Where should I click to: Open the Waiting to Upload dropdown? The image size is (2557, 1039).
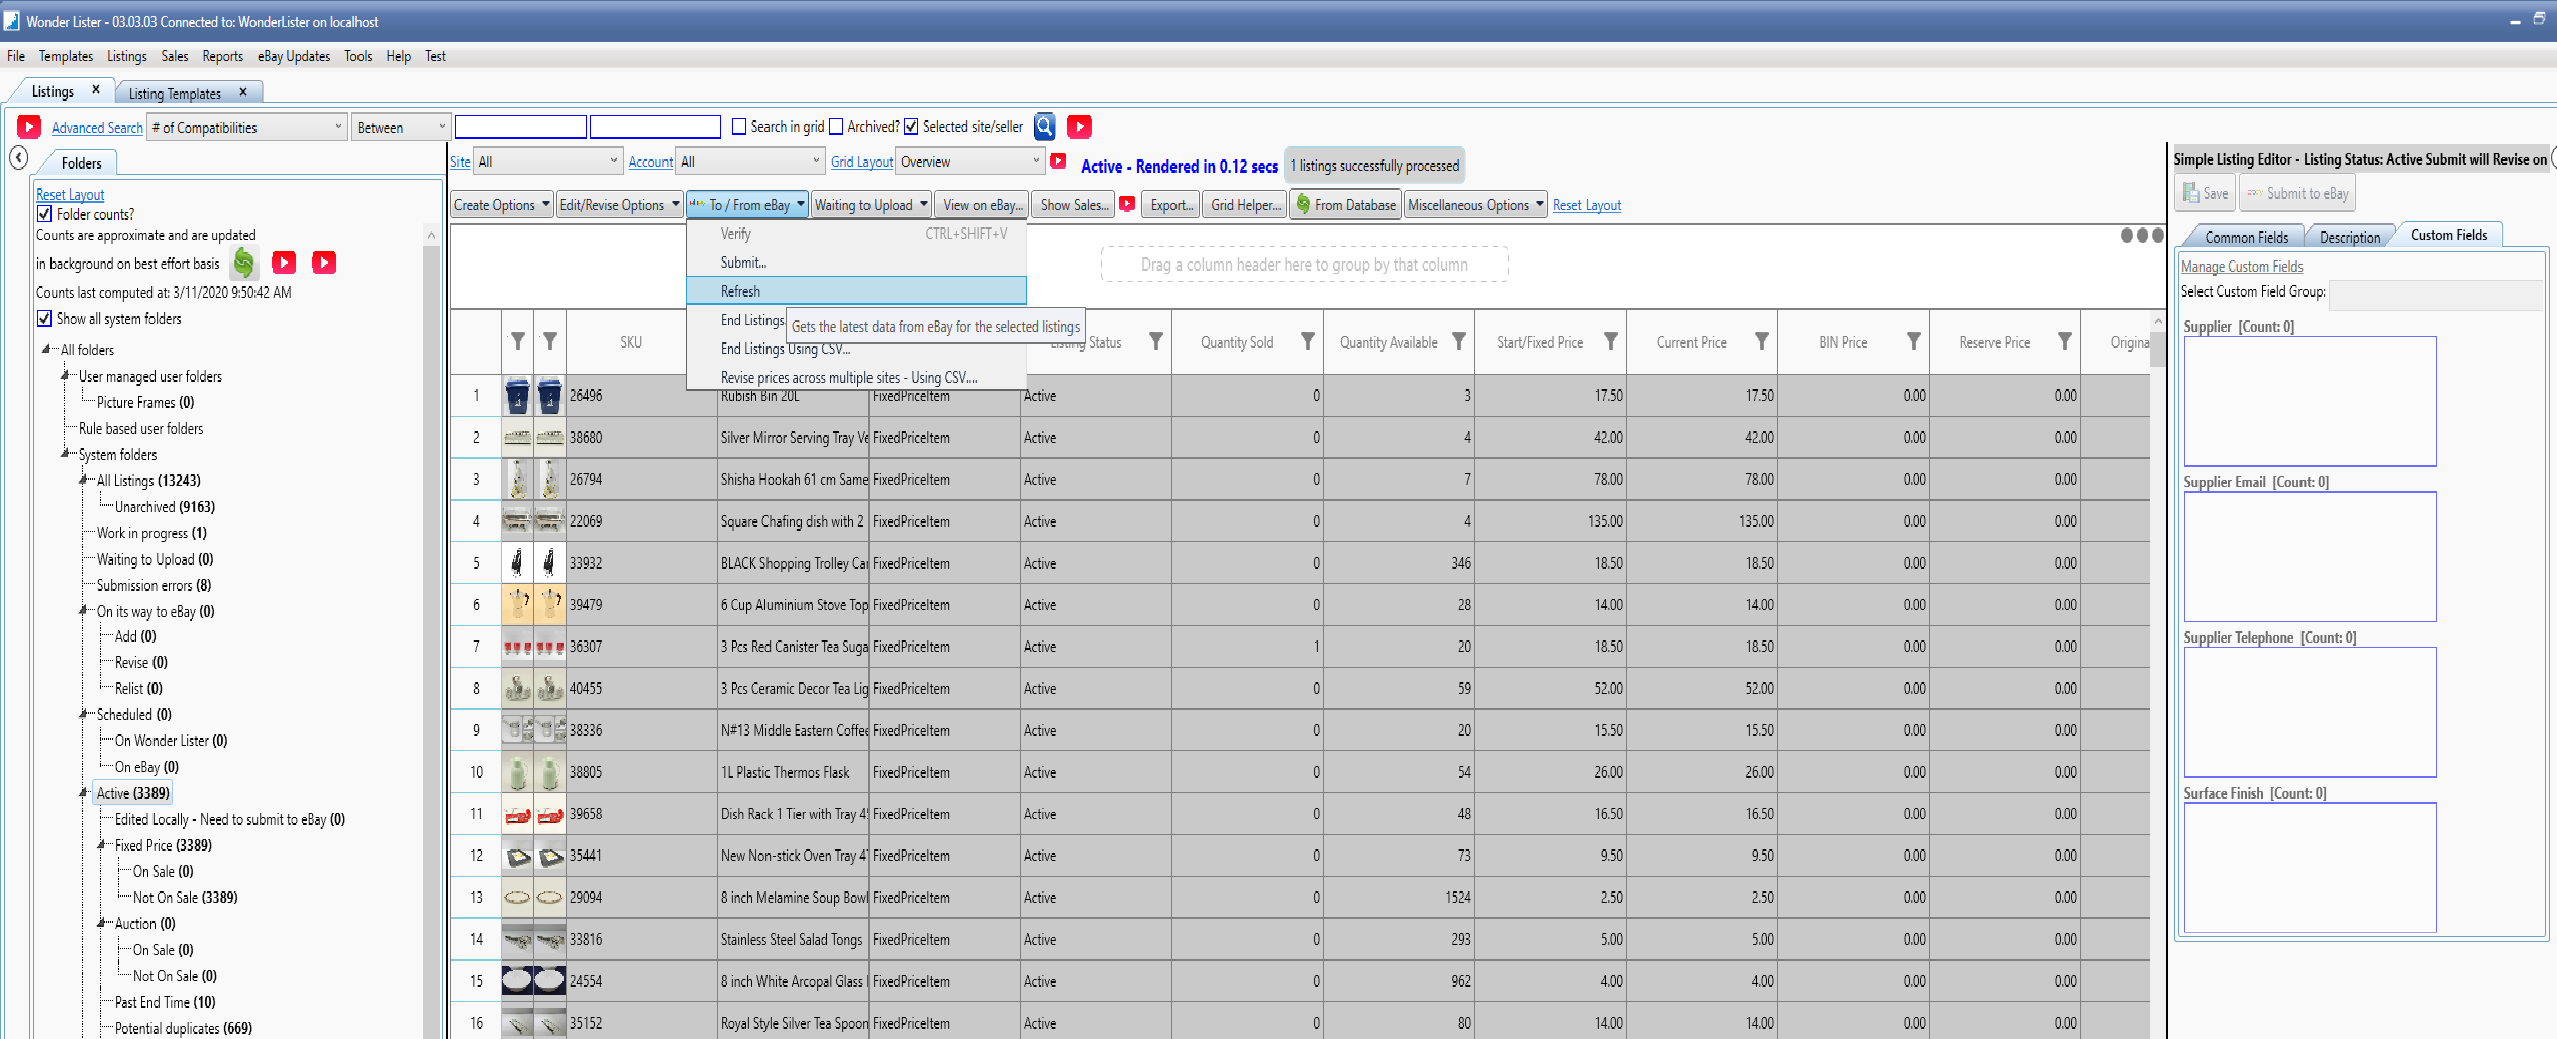pyautogui.click(x=871, y=205)
